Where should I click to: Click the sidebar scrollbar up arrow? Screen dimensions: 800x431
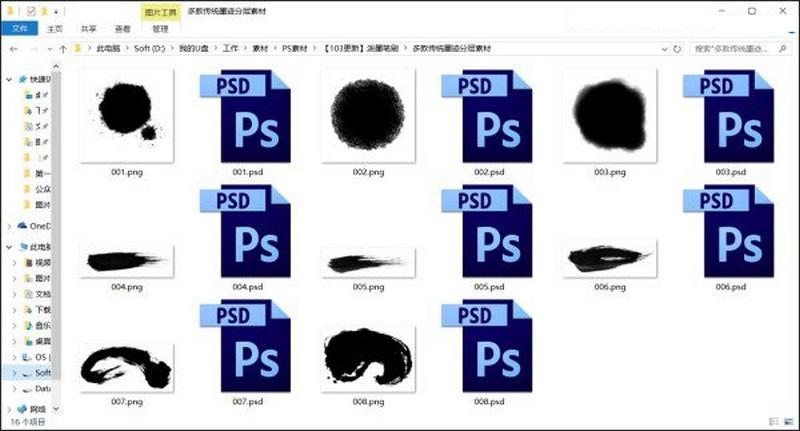coord(56,66)
